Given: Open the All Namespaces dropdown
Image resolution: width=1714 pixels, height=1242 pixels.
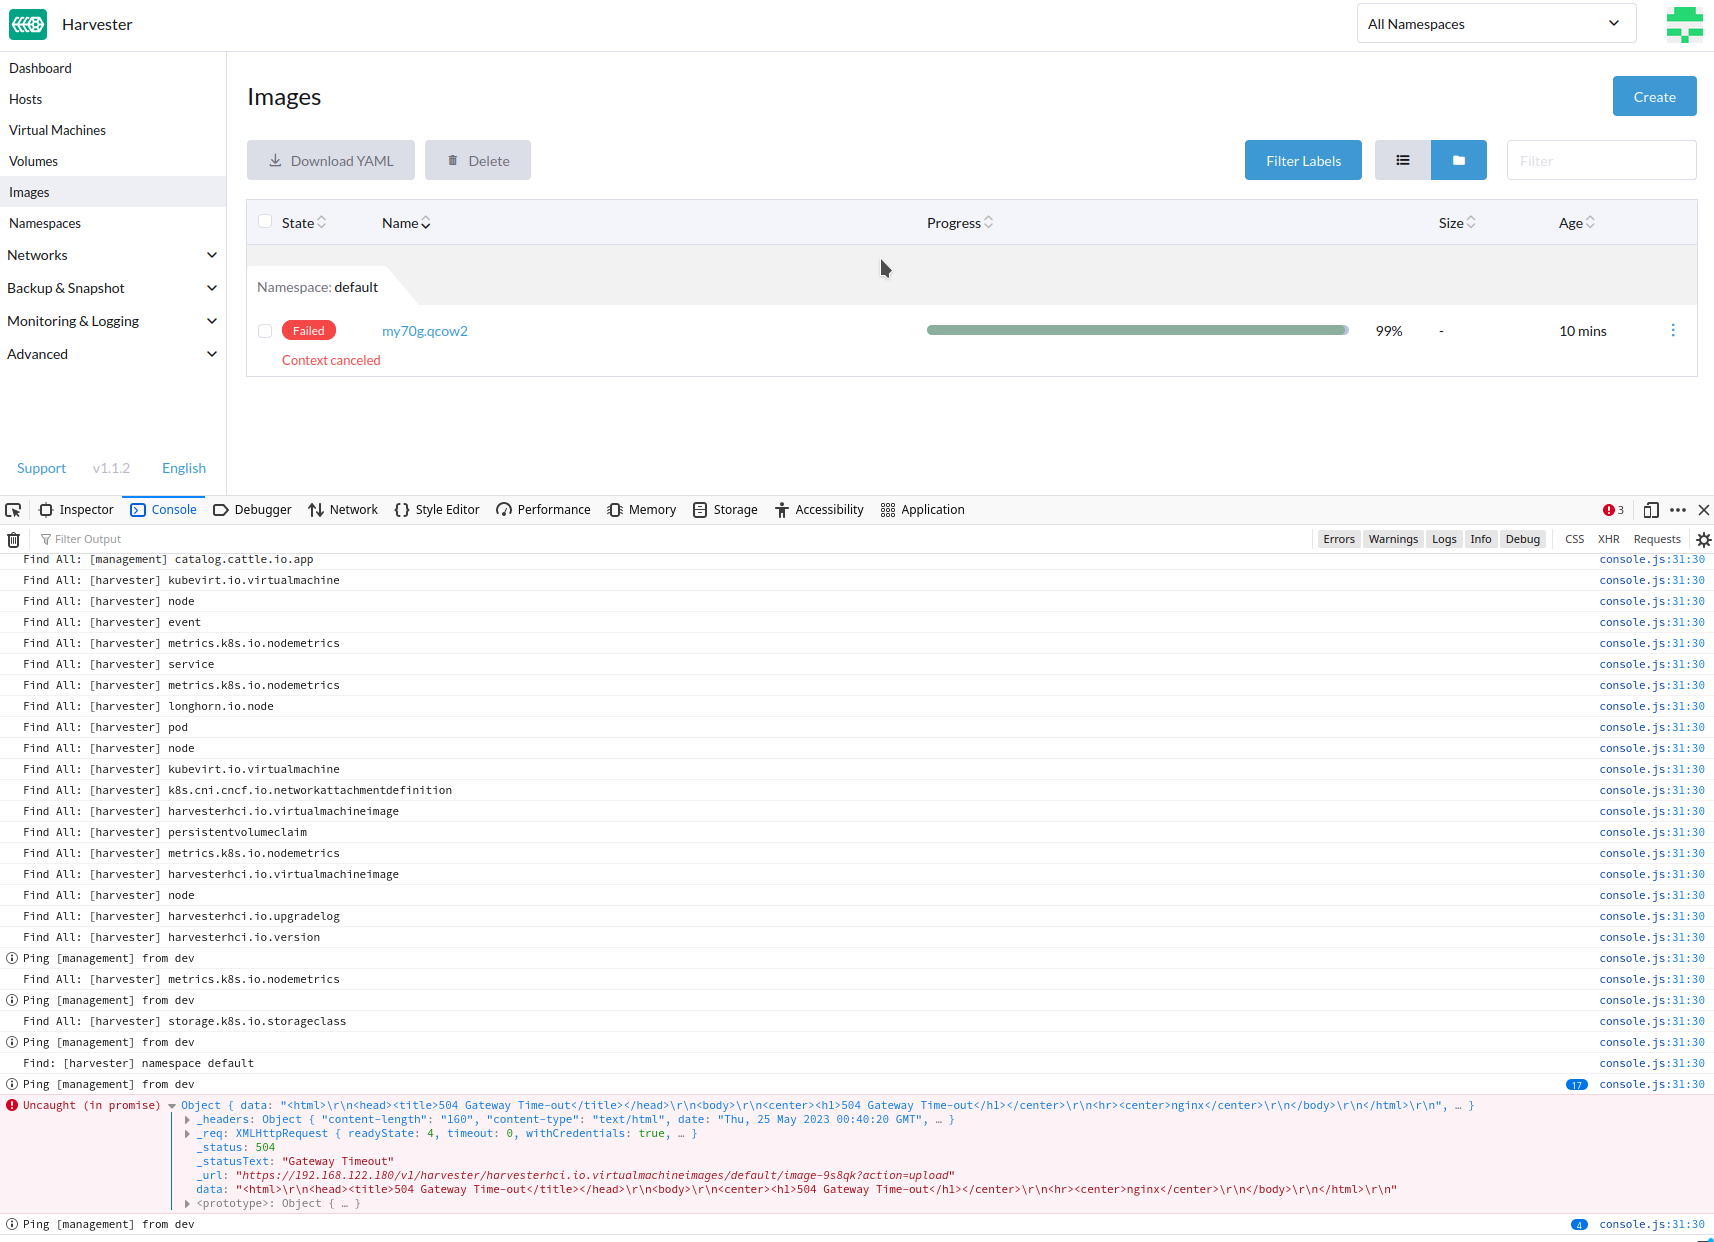Looking at the screenshot, I should click(x=1495, y=23).
